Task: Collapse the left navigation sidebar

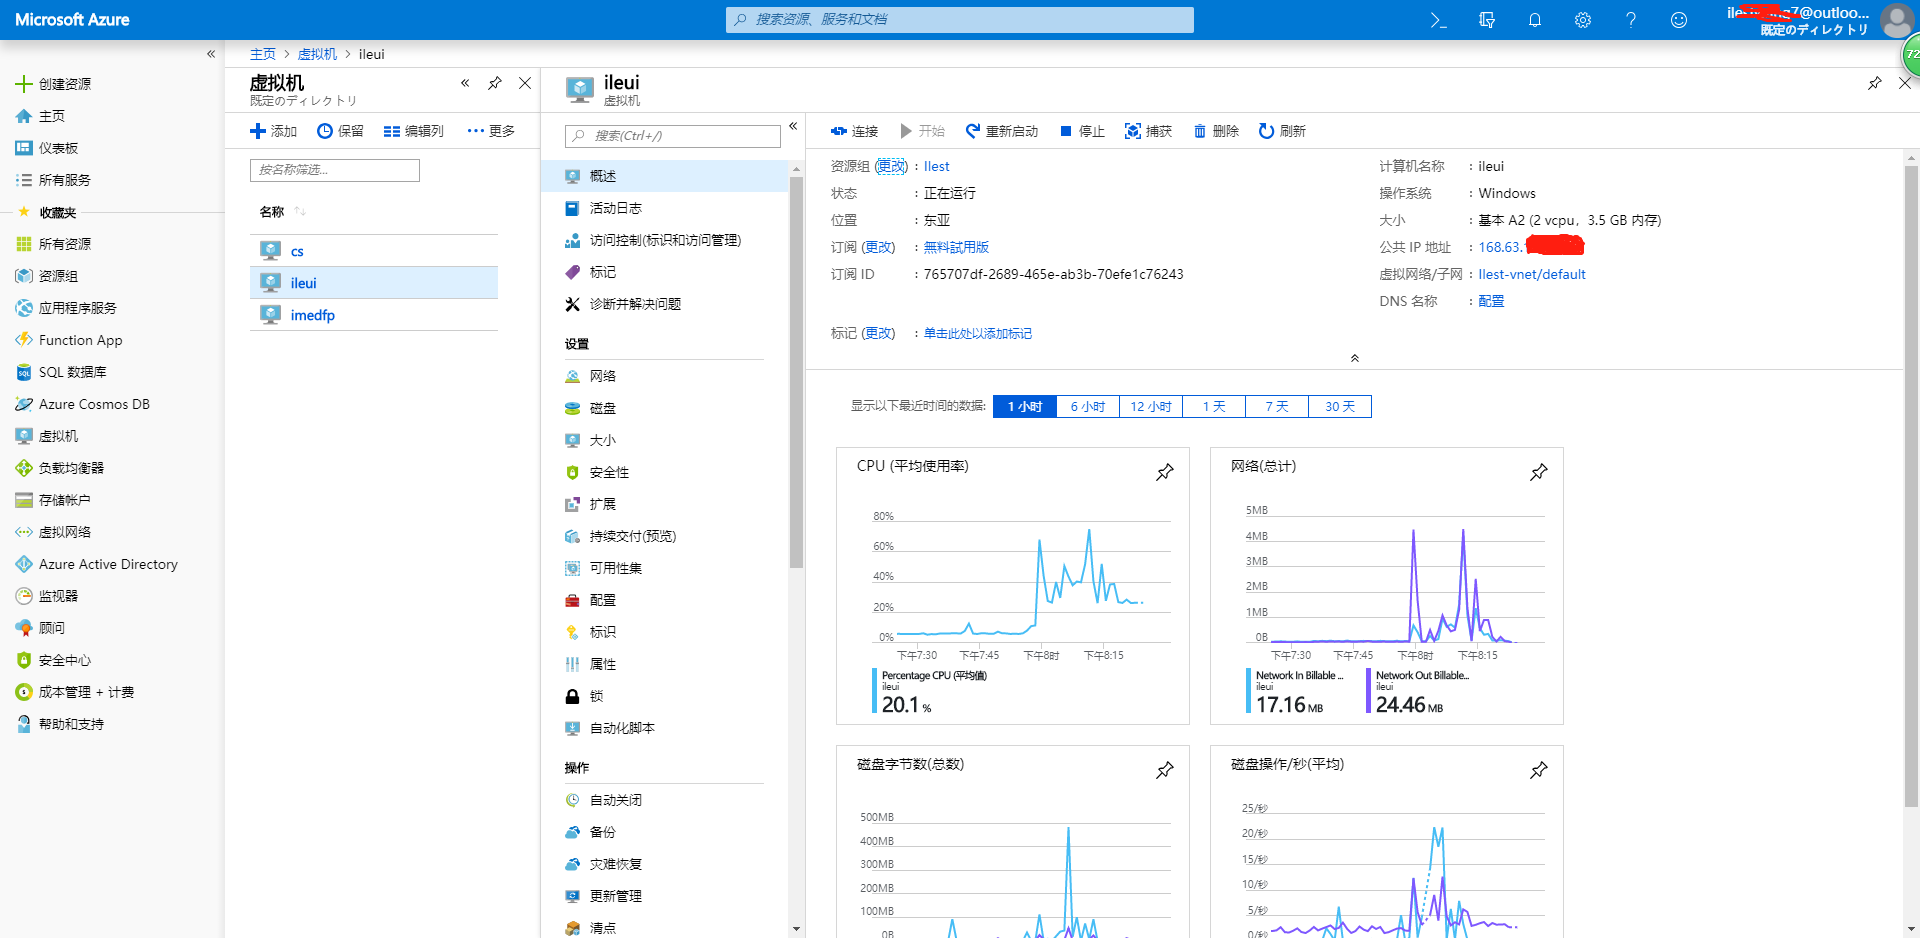Action: click(211, 54)
